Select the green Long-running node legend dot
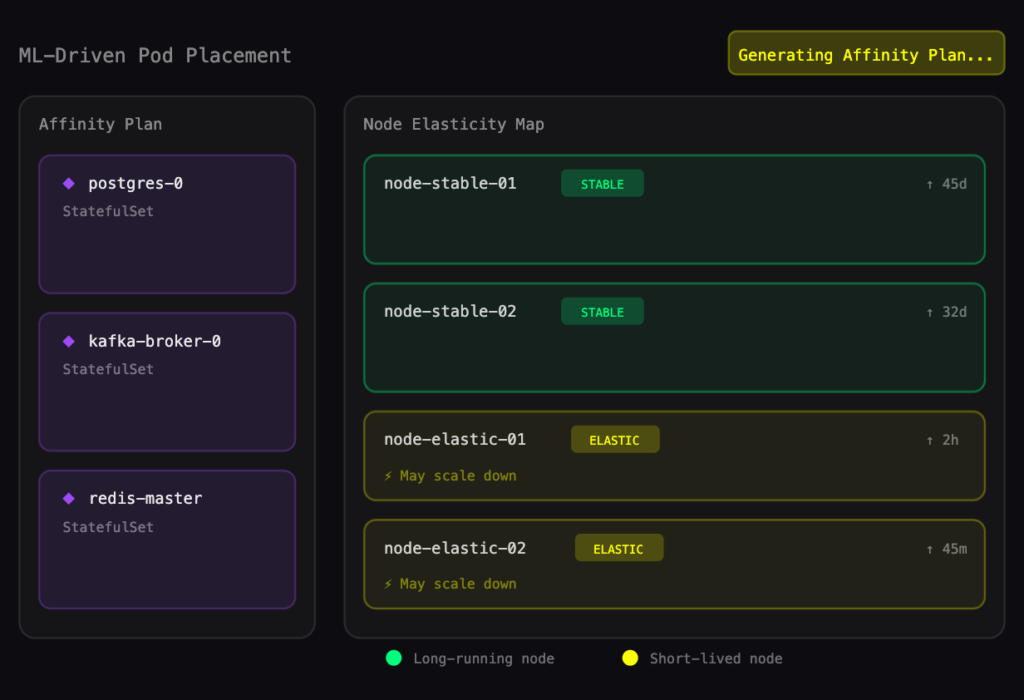The width and height of the screenshot is (1024, 700). [x=394, y=658]
